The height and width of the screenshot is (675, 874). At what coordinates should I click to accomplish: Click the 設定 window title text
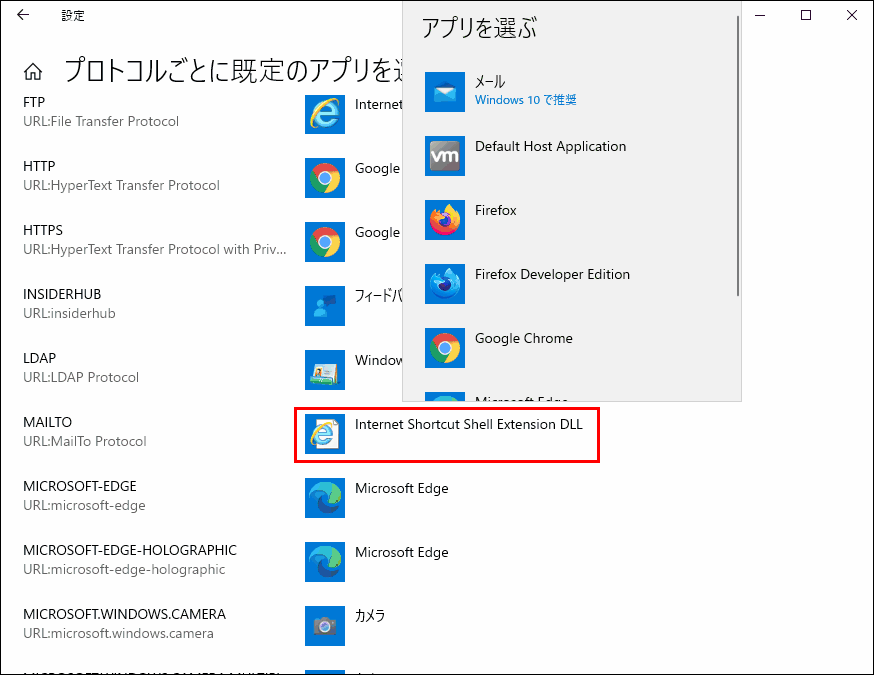pos(73,16)
